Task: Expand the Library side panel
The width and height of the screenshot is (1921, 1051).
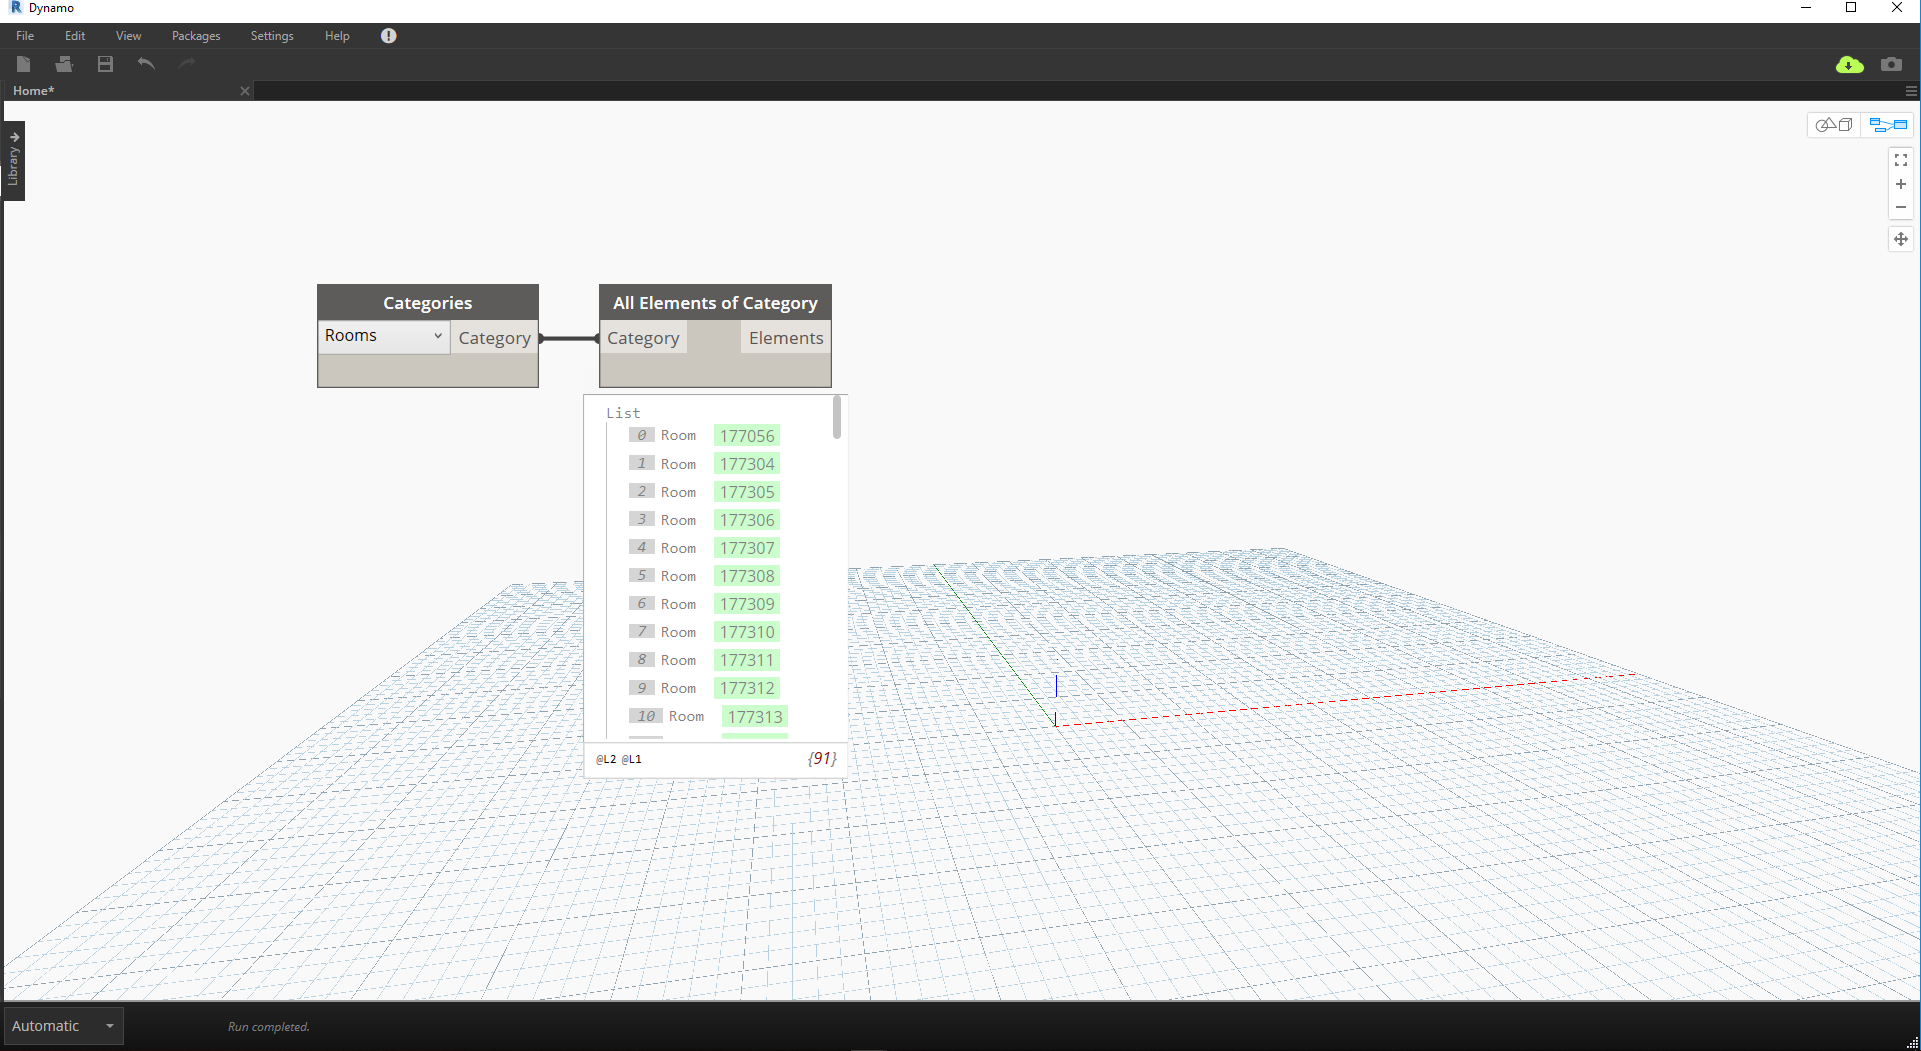Action: pos(14,161)
